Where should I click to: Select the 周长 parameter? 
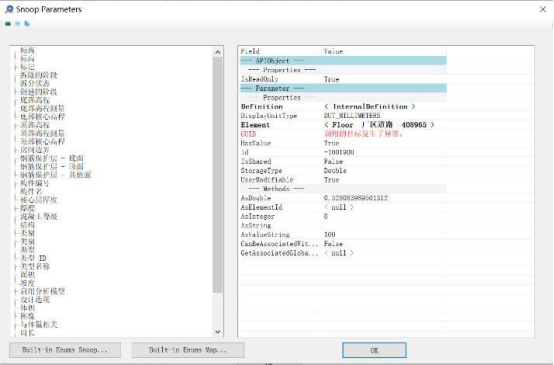pos(27,333)
